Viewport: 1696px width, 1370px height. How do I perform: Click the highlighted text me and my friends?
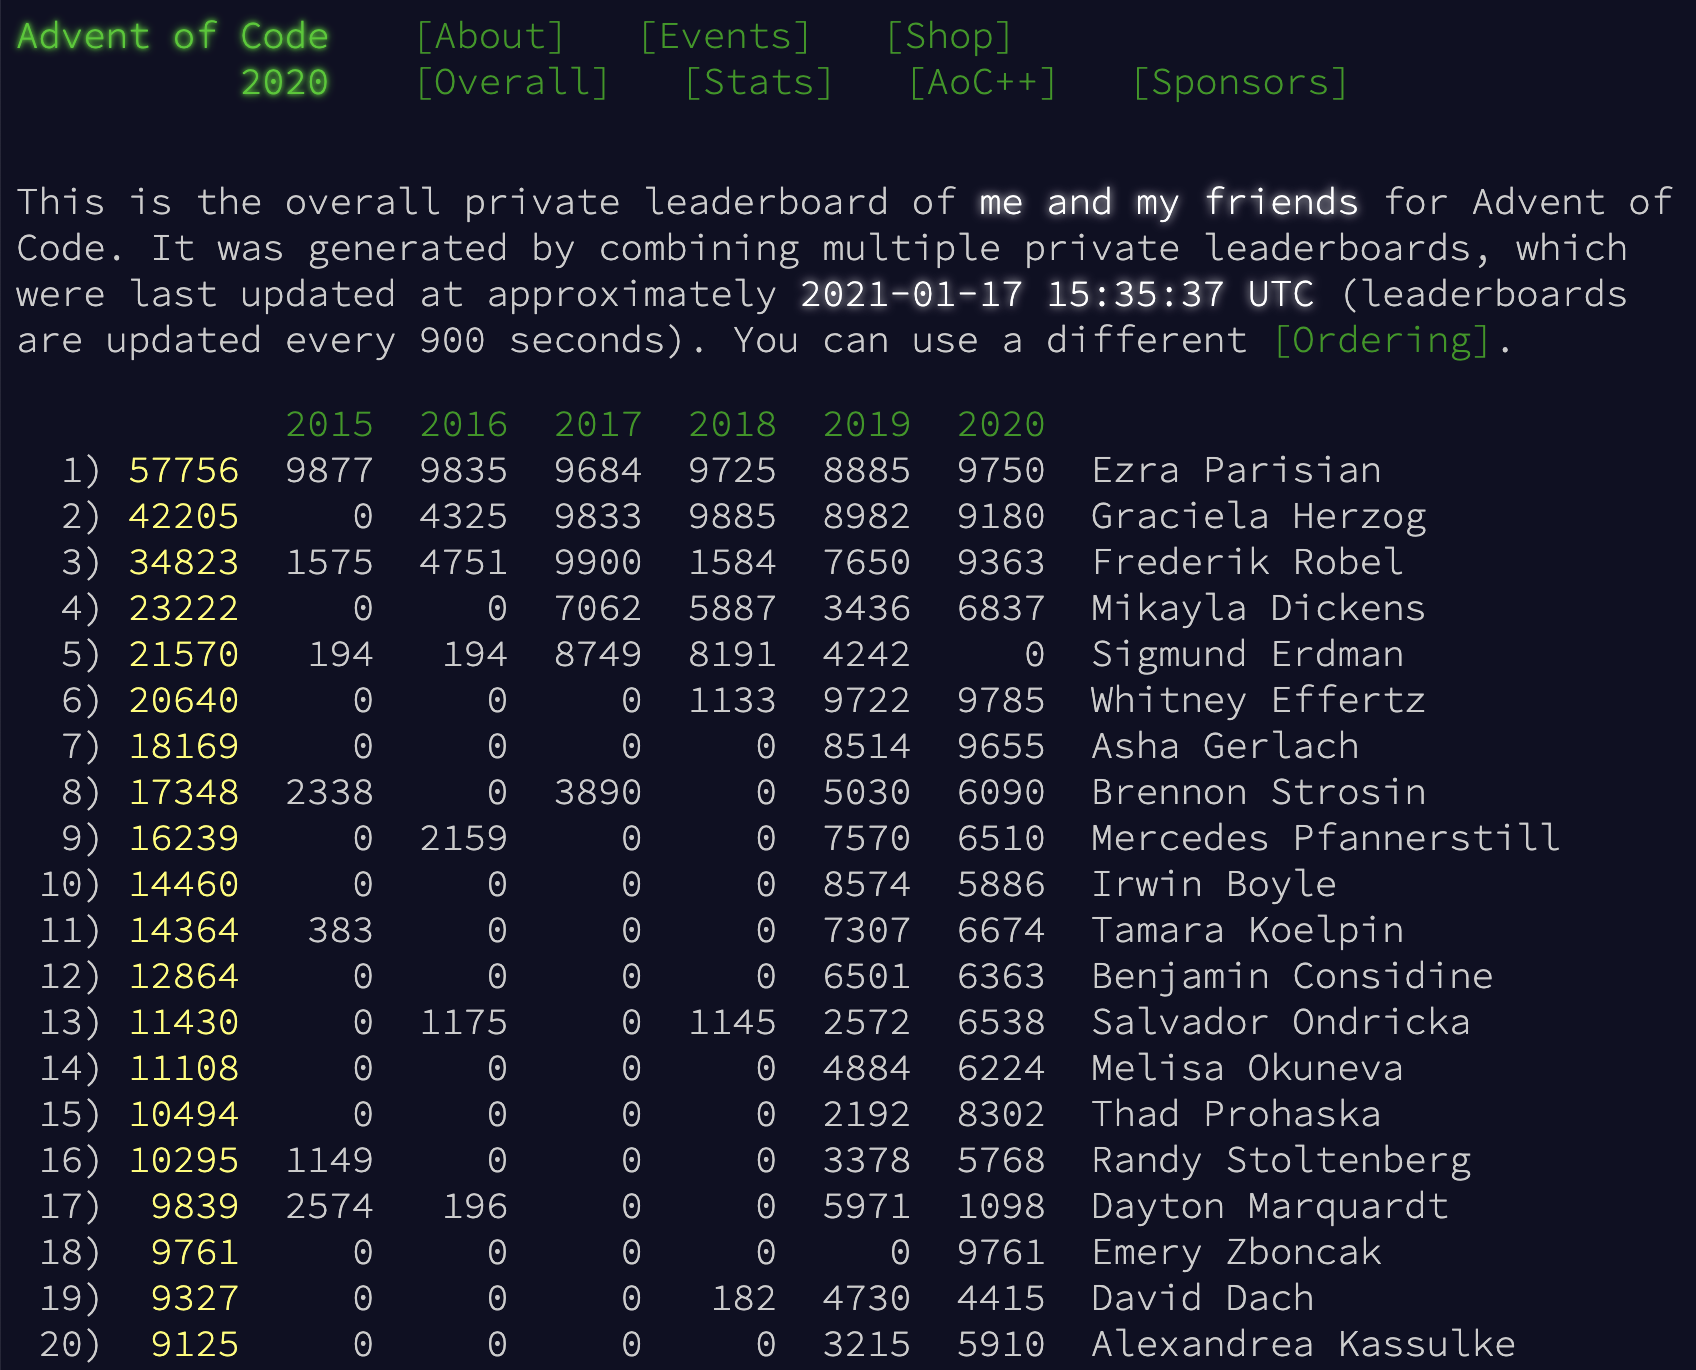(x=1169, y=203)
